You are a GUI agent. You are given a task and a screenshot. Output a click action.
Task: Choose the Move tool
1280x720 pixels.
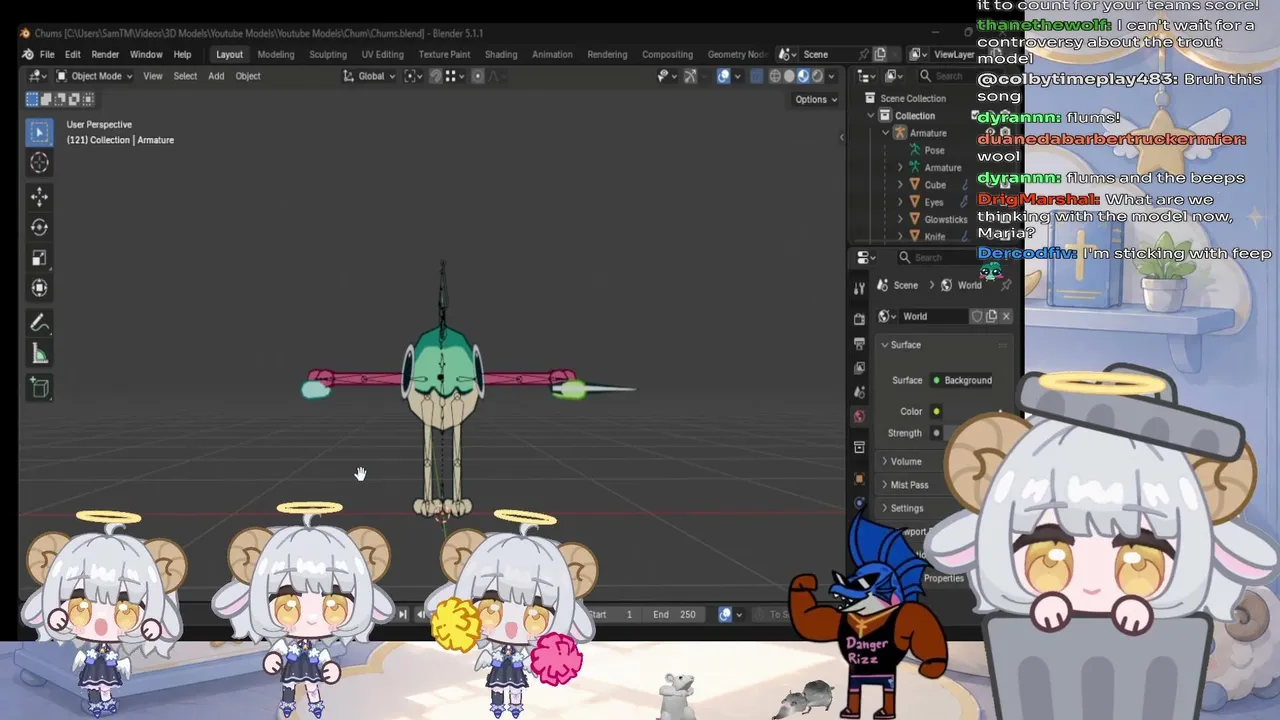[x=40, y=197]
